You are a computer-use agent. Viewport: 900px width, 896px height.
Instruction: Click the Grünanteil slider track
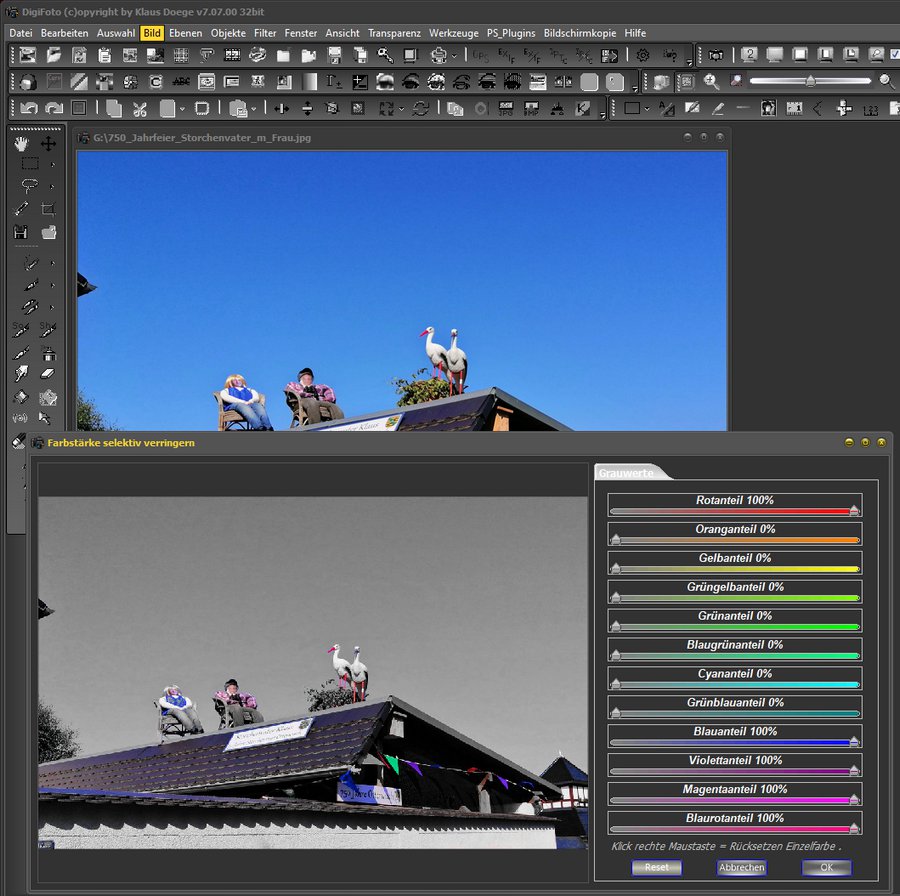[x=735, y=627]
